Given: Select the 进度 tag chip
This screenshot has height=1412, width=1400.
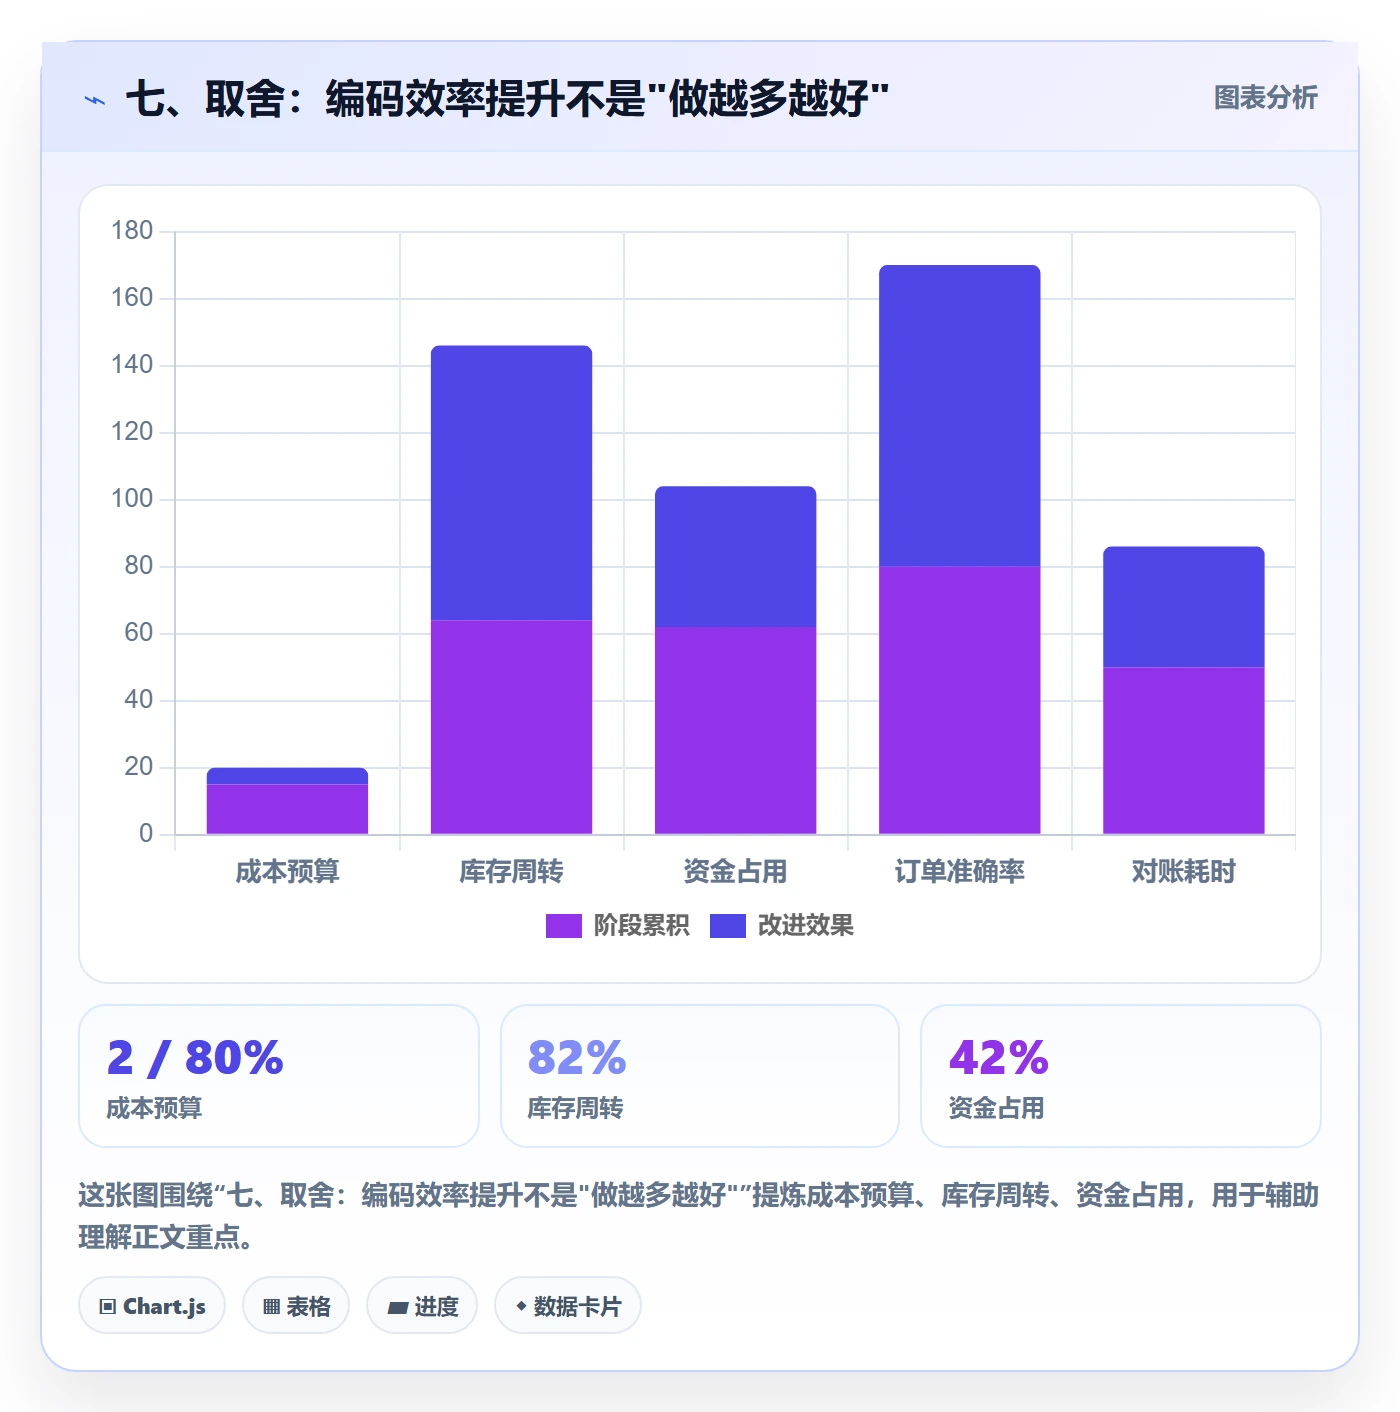Looking at the screenshot, I should pos(422,1306).
